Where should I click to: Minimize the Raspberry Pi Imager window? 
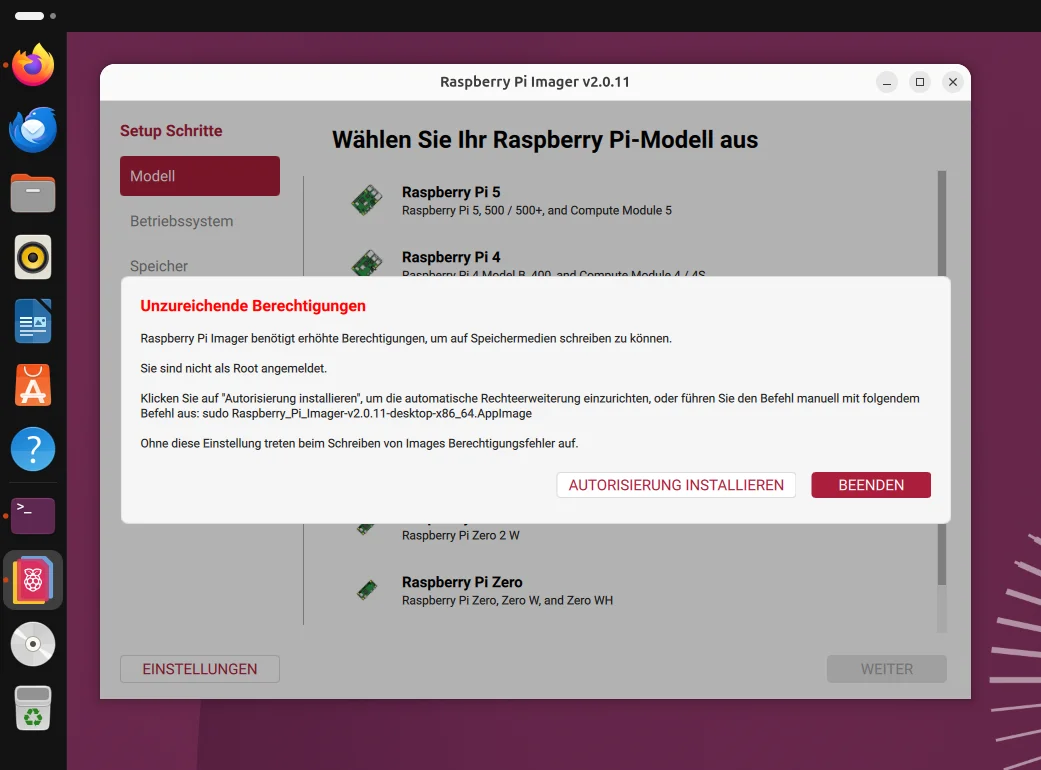pyautogui.click(x=886, y=82)
